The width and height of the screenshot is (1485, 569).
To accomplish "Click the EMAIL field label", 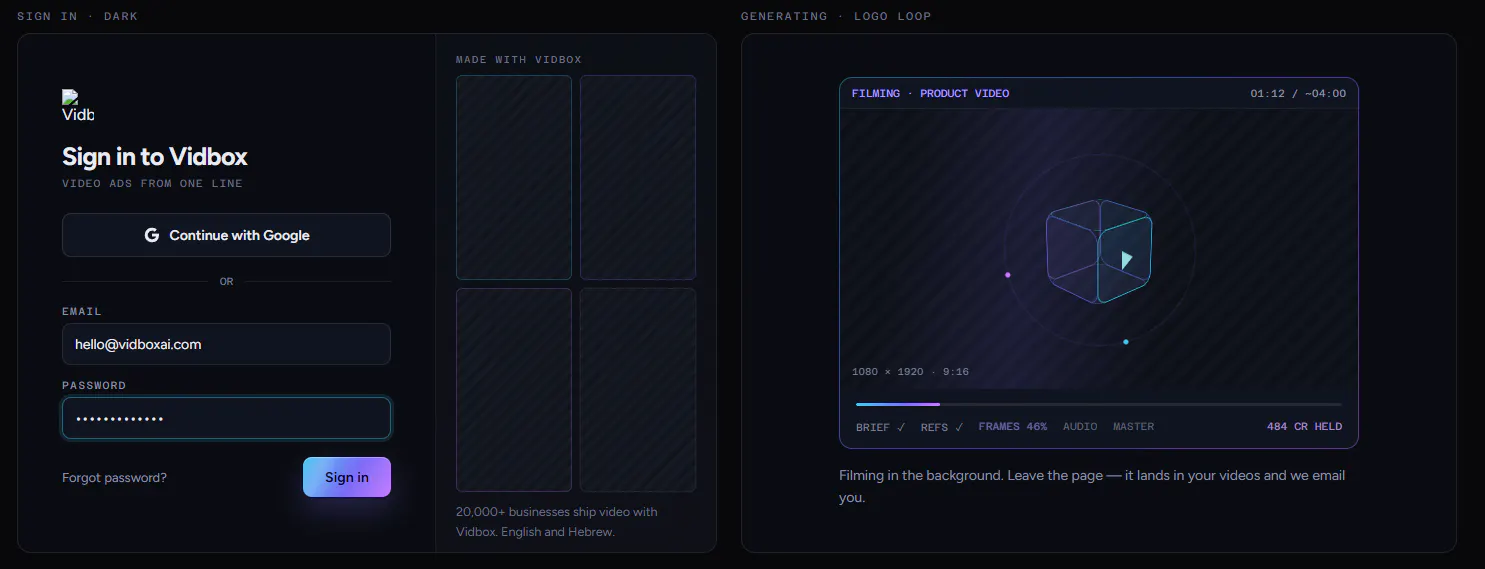I will tap(82, 312).
